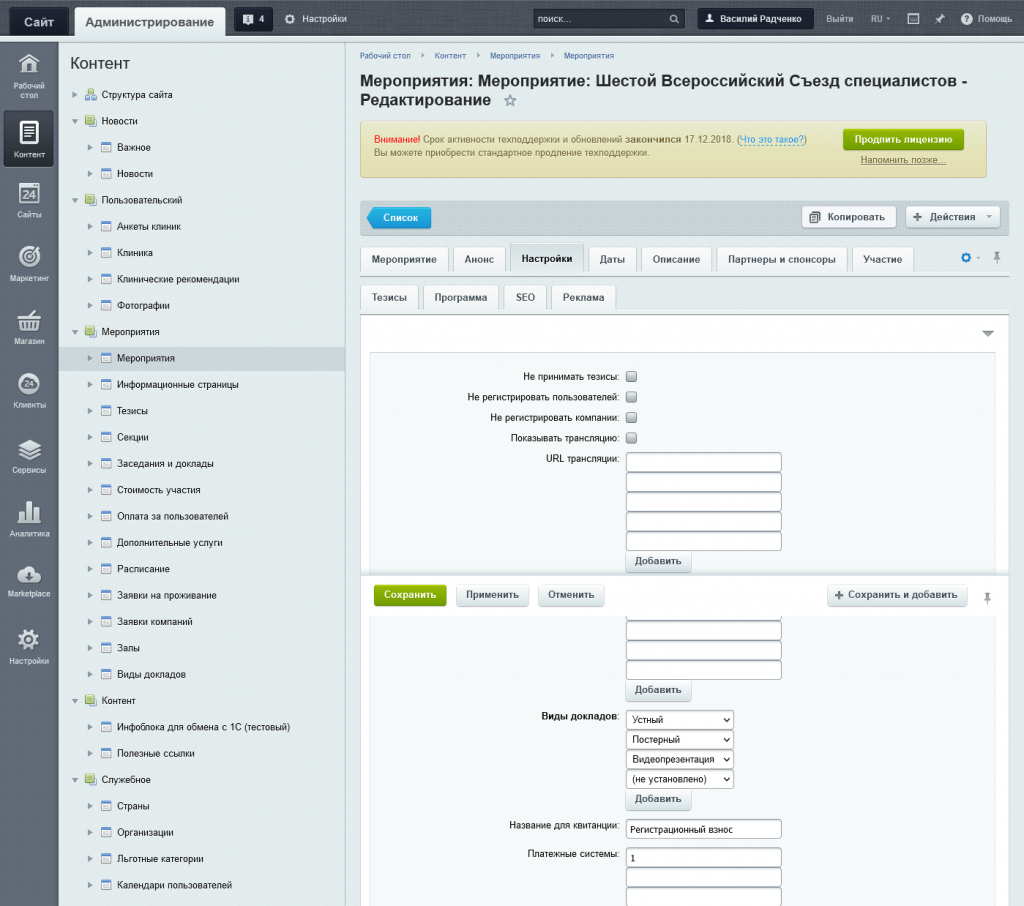Enable the Показывать трансляцию checkbox
Image resolution: width=1024 pixels, height=906 pixels.
pyautogui.click(x=631, y=437)
